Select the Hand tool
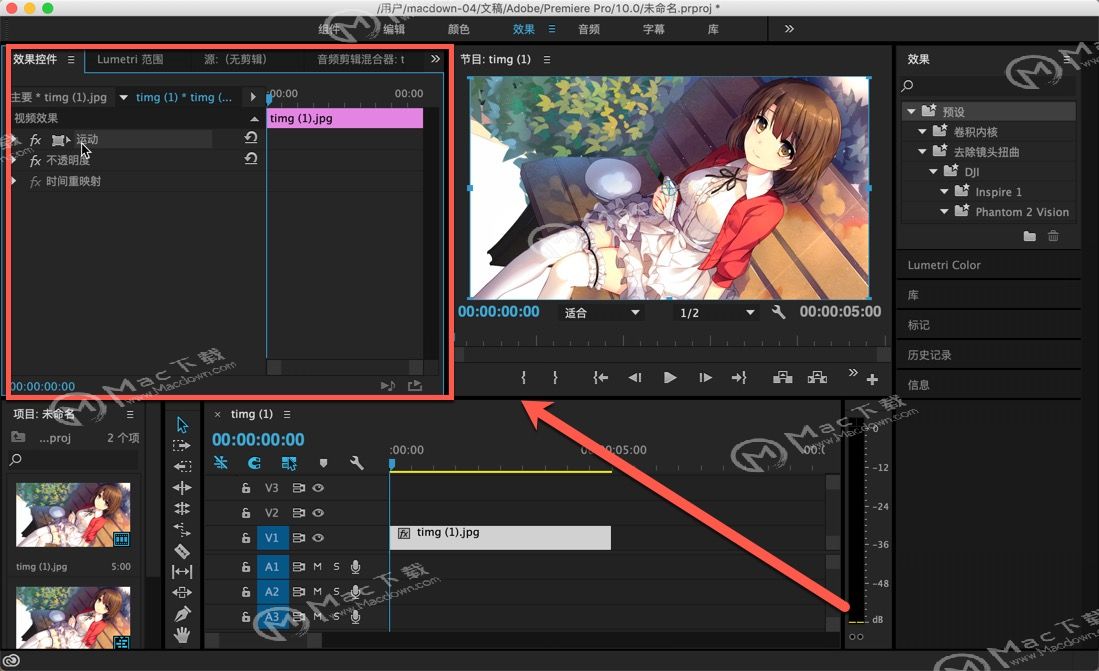 pyautogui.click(x=182, y=635)
